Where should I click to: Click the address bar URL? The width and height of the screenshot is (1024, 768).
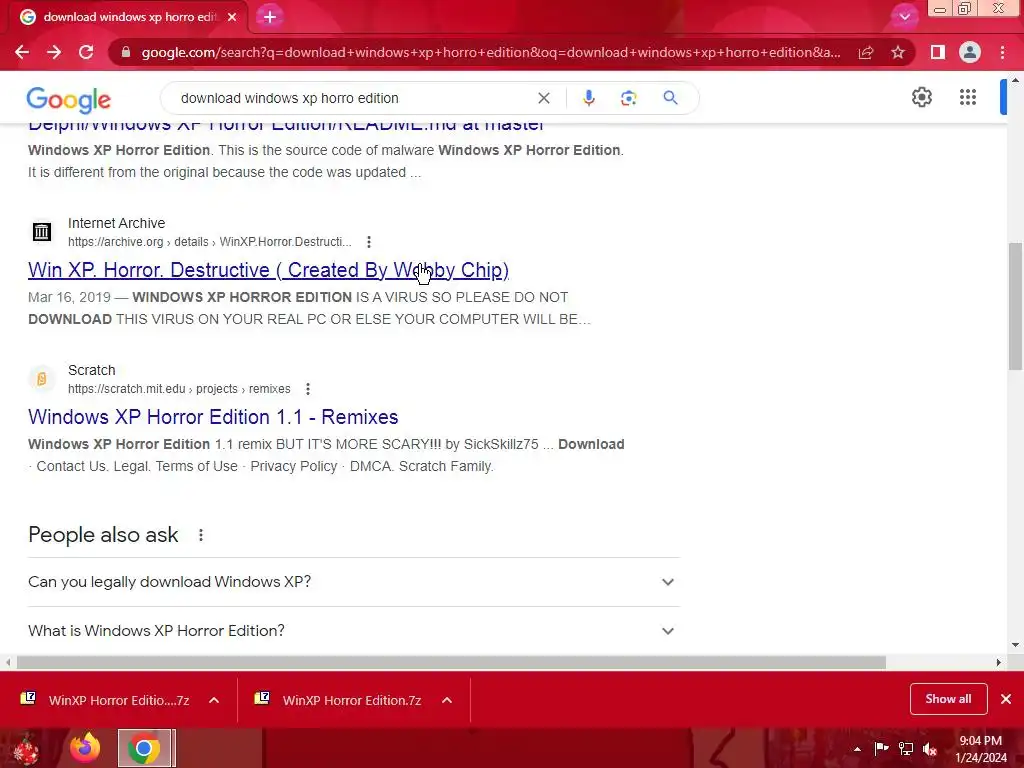(x=490, y=52)
